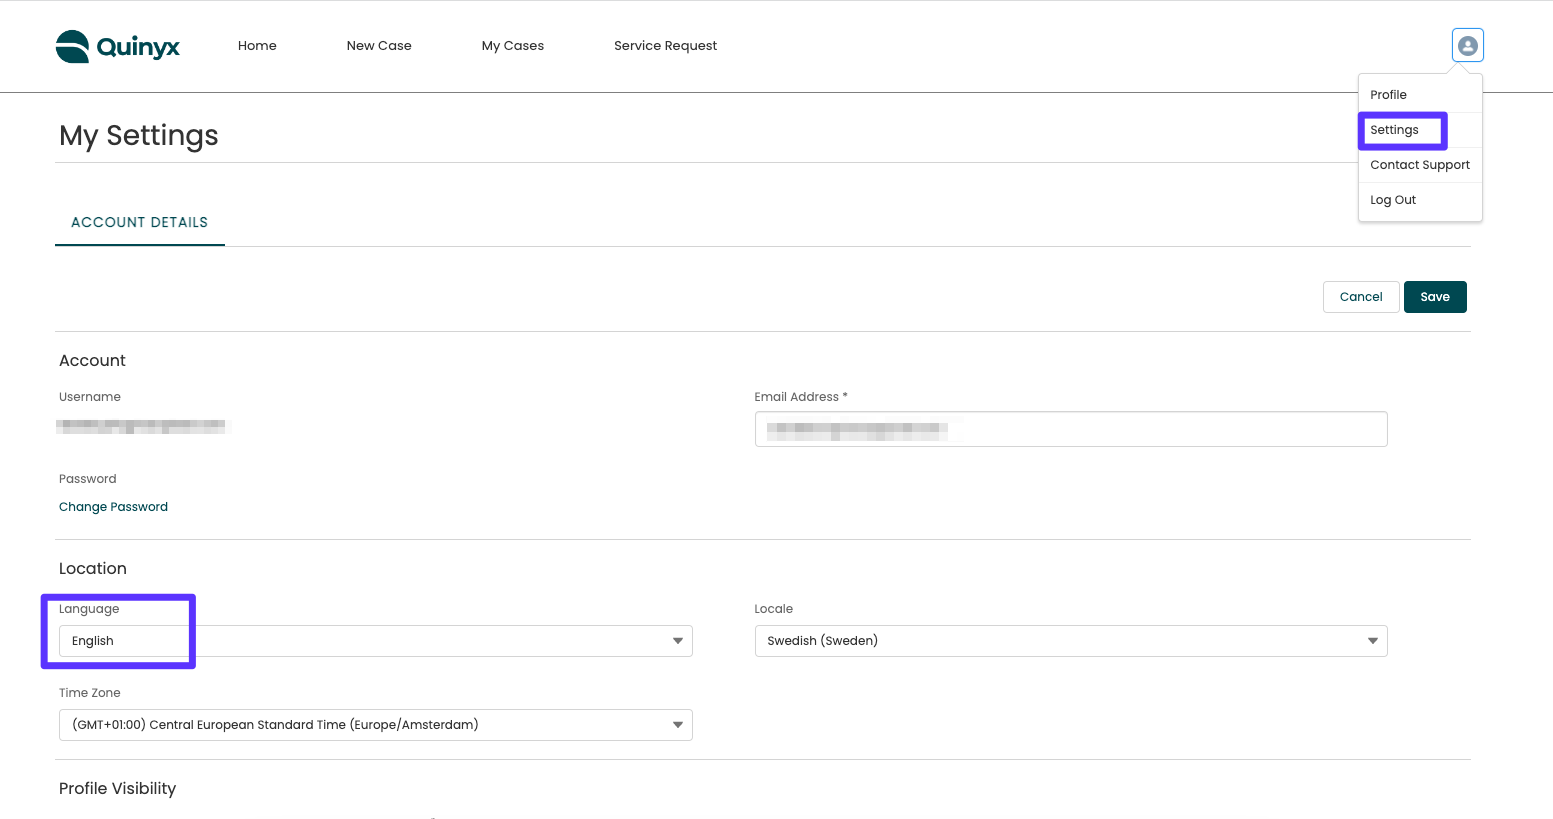Choose Settings in the user menu
The height and width of the screenshot is (819, 1553).
pyautogui.click(x=1394, y=130)
